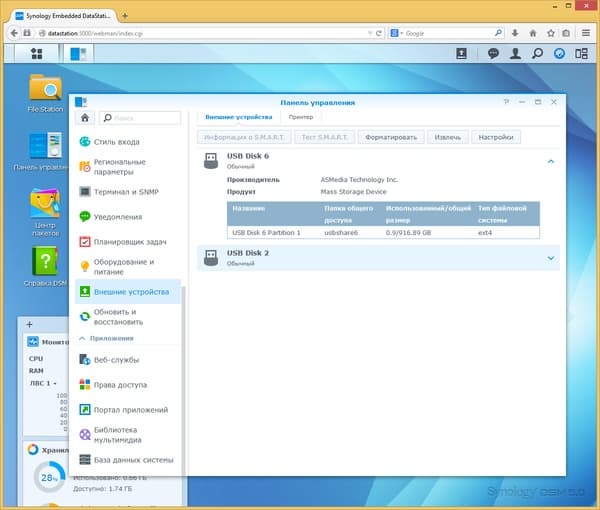Open DSM notifications speech bubble icon

(493, 54)
